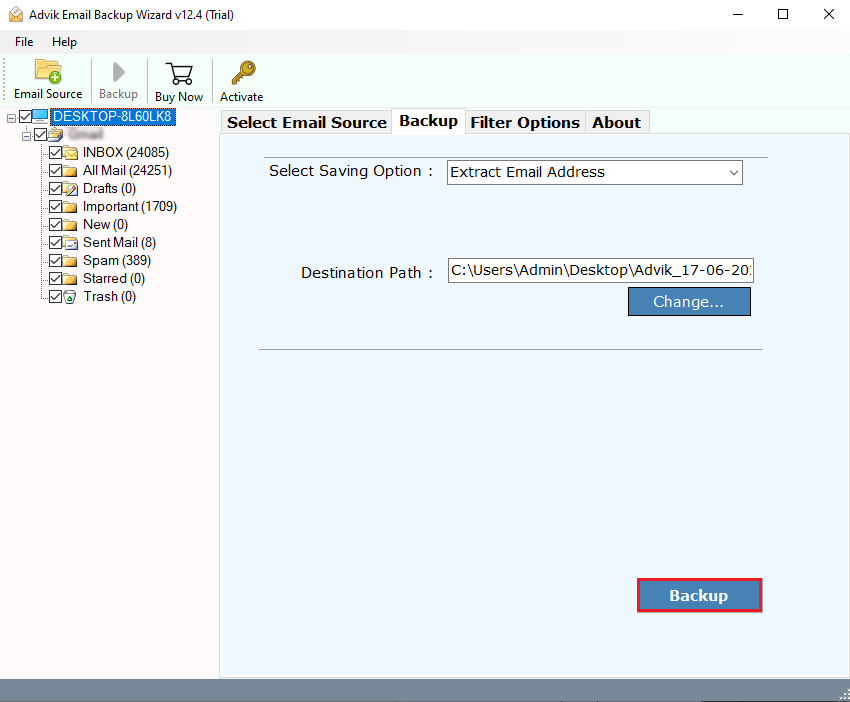Select the DESKTOP-8L60LK8 tree label

pos(113,117)
